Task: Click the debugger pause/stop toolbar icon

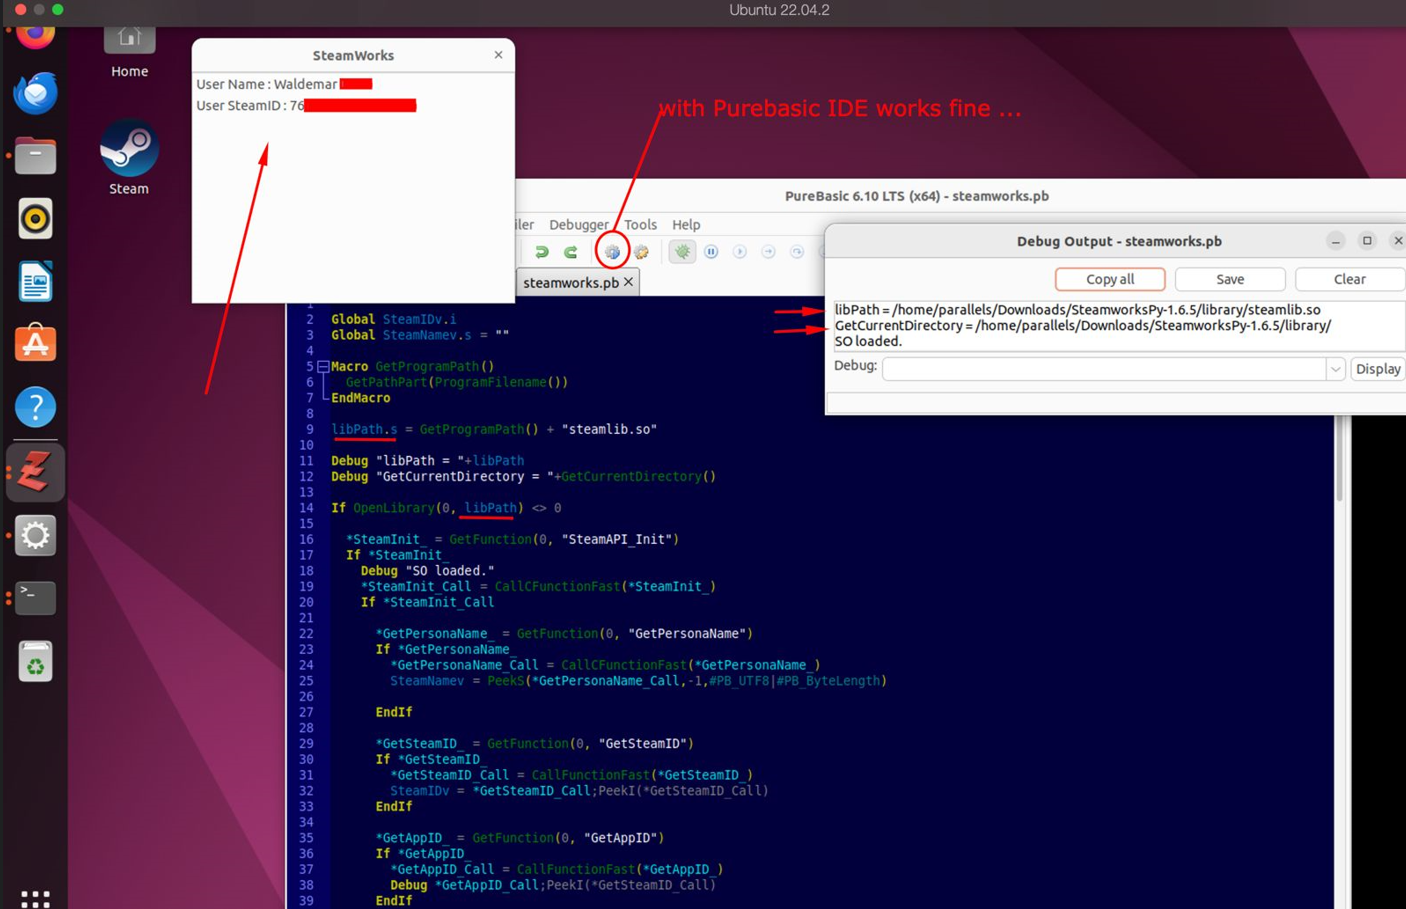Action: (711, 252)
